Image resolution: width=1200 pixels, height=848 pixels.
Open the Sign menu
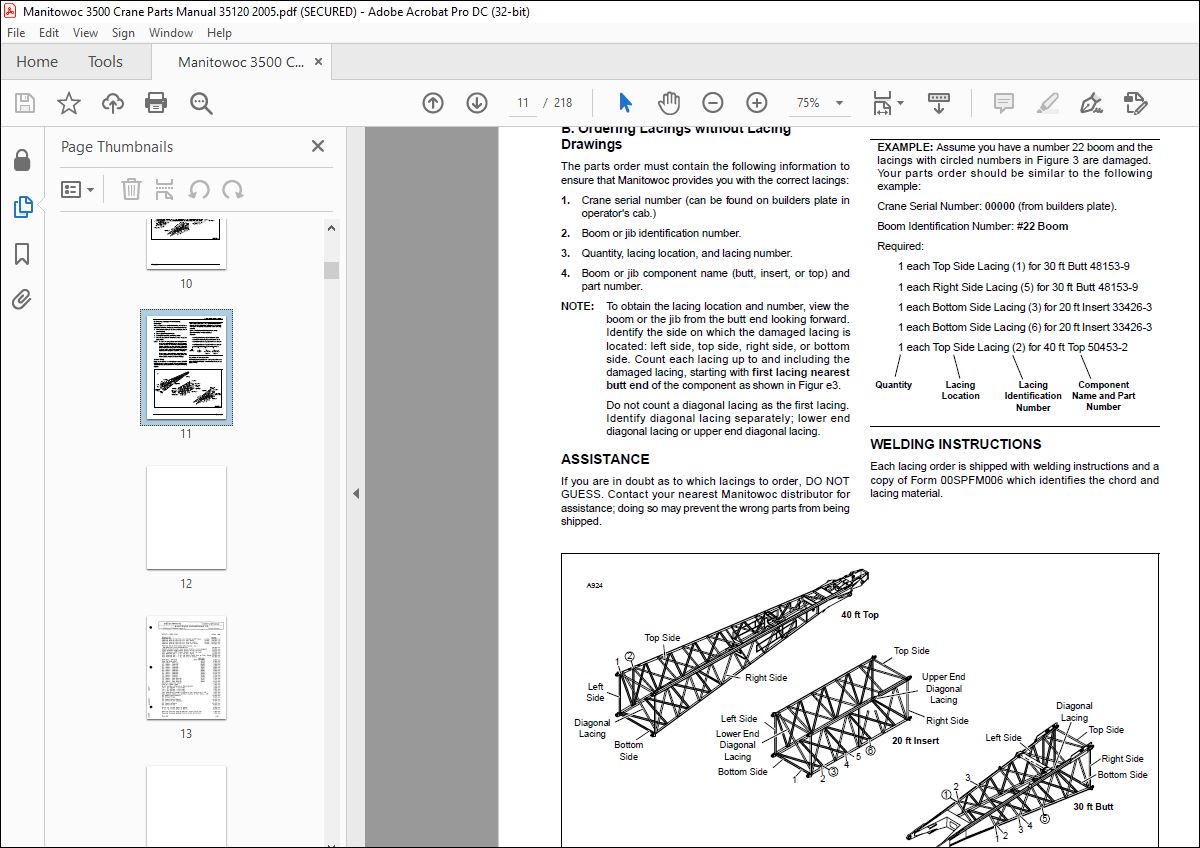(x=123, y=32)
